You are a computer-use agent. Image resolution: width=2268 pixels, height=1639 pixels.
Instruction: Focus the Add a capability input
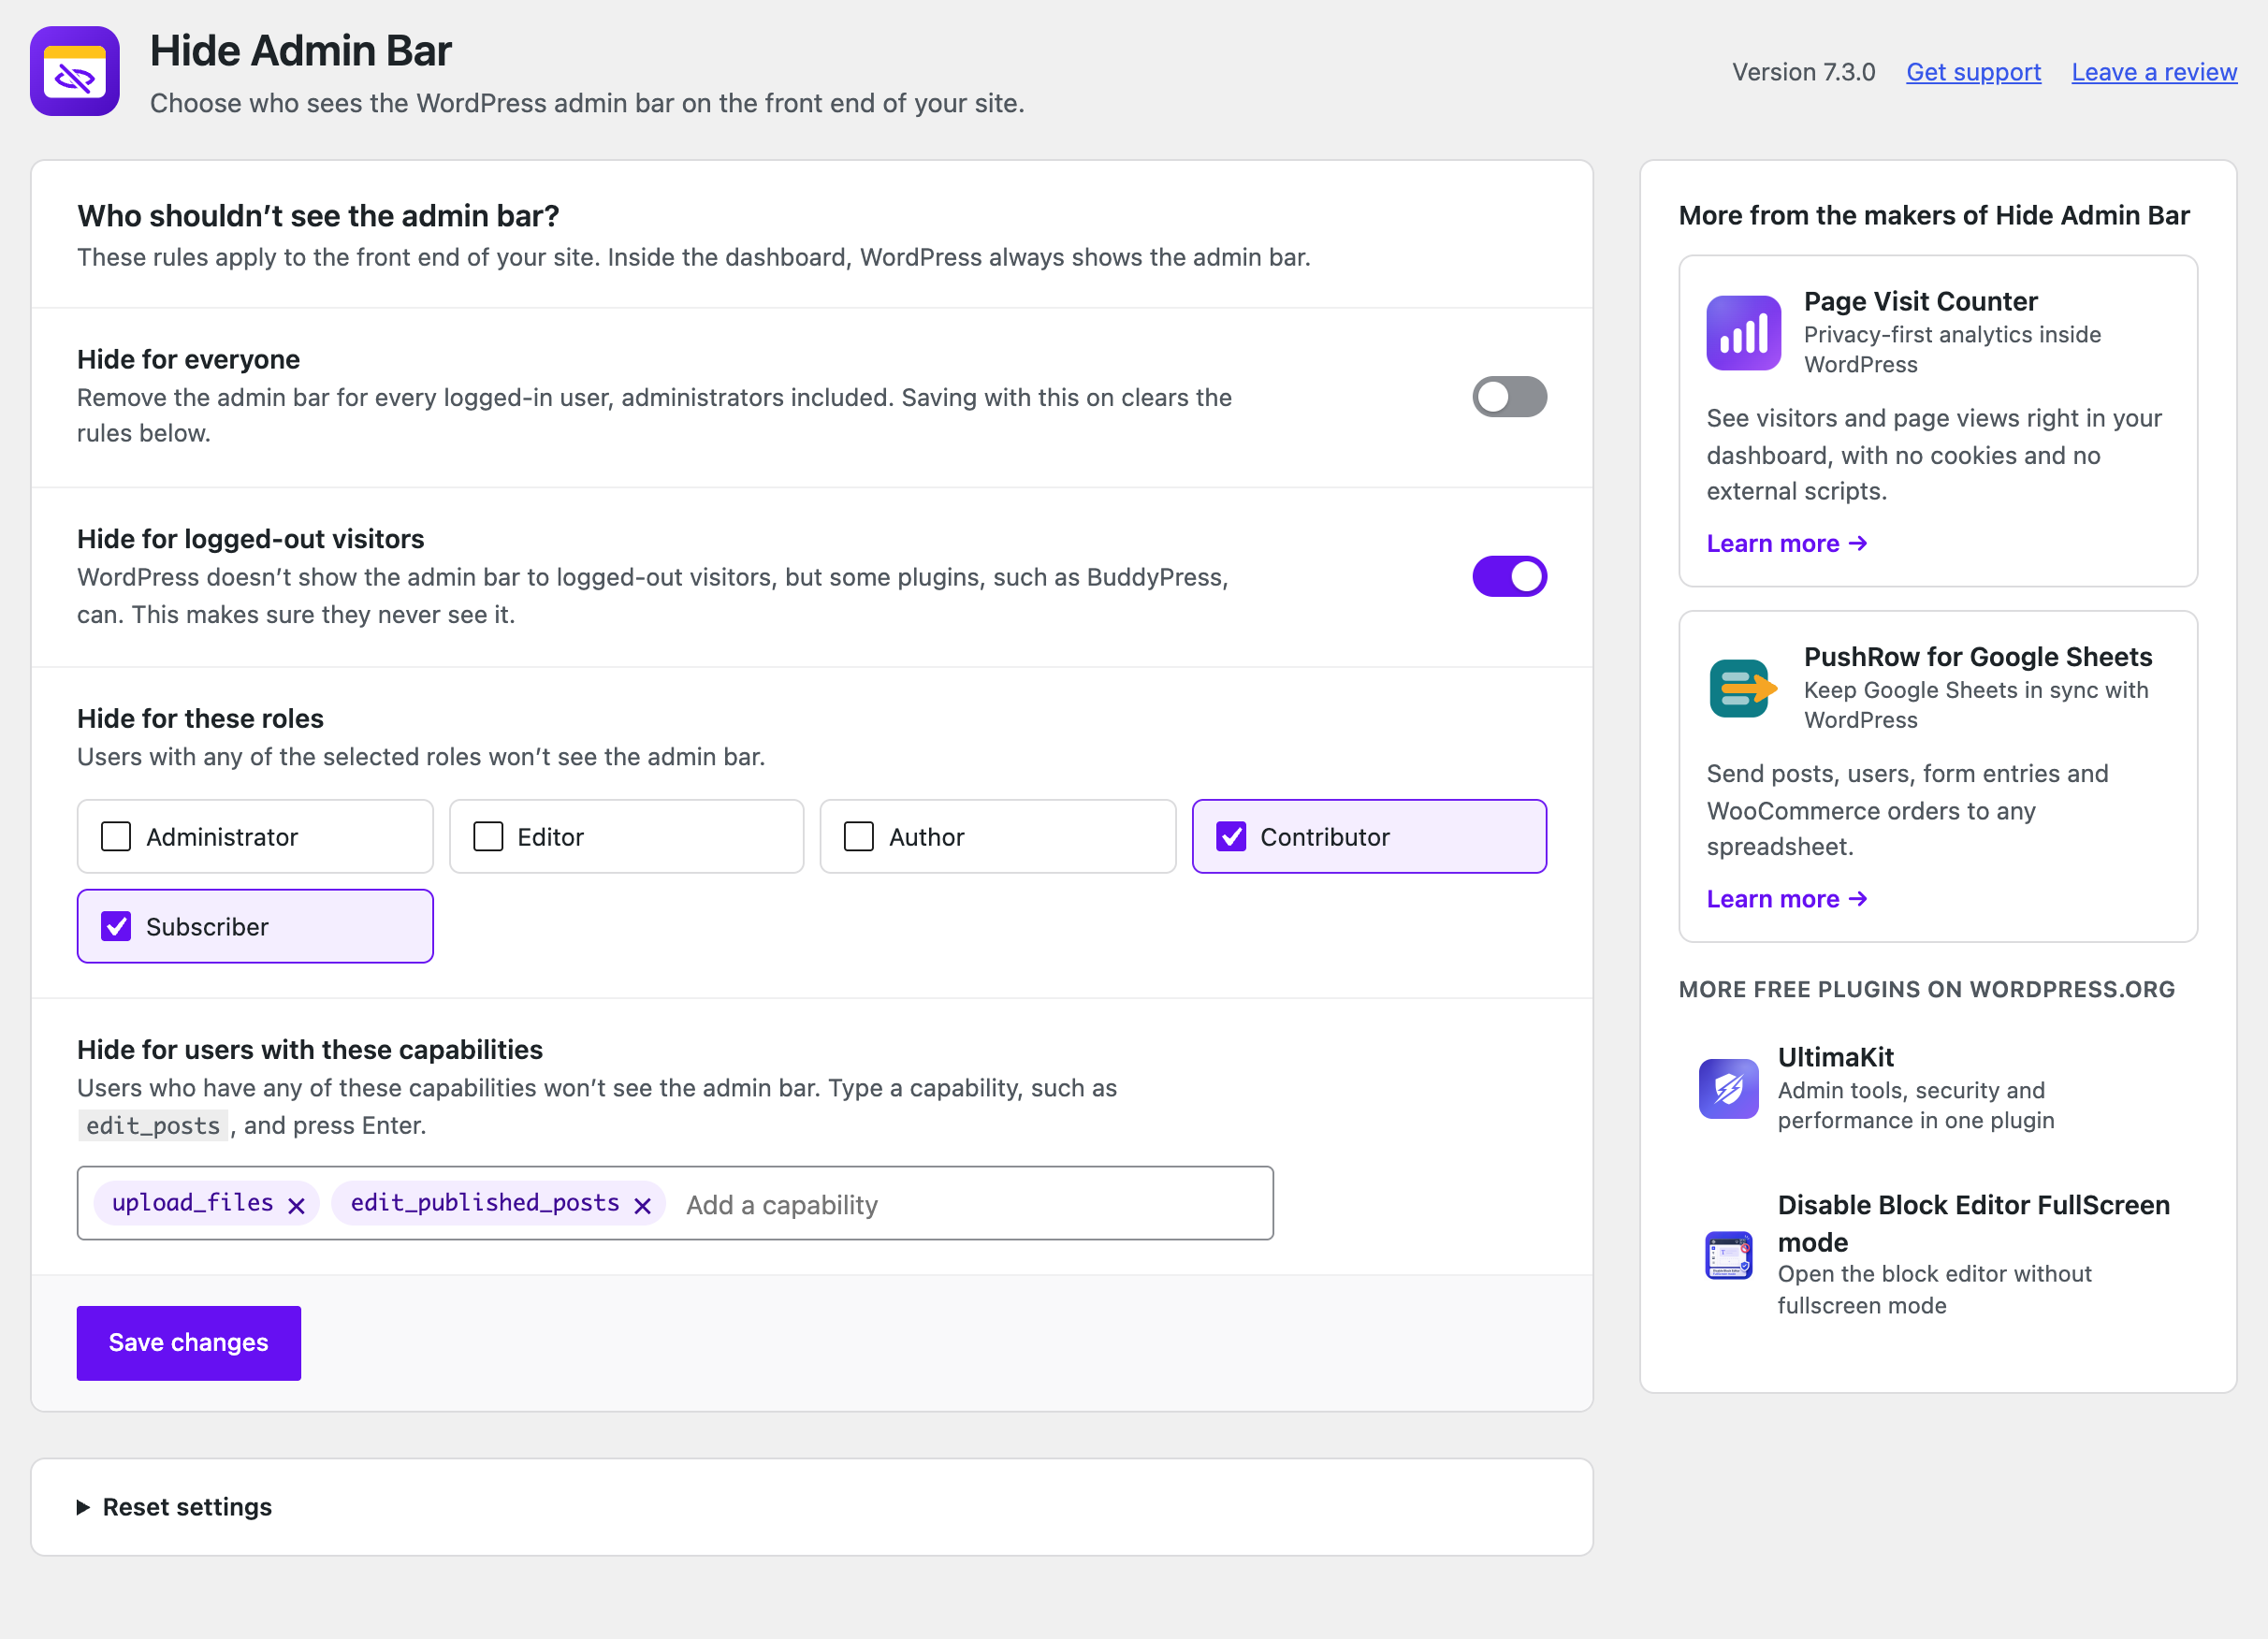pyautogui.click(x=970, y=1205)
